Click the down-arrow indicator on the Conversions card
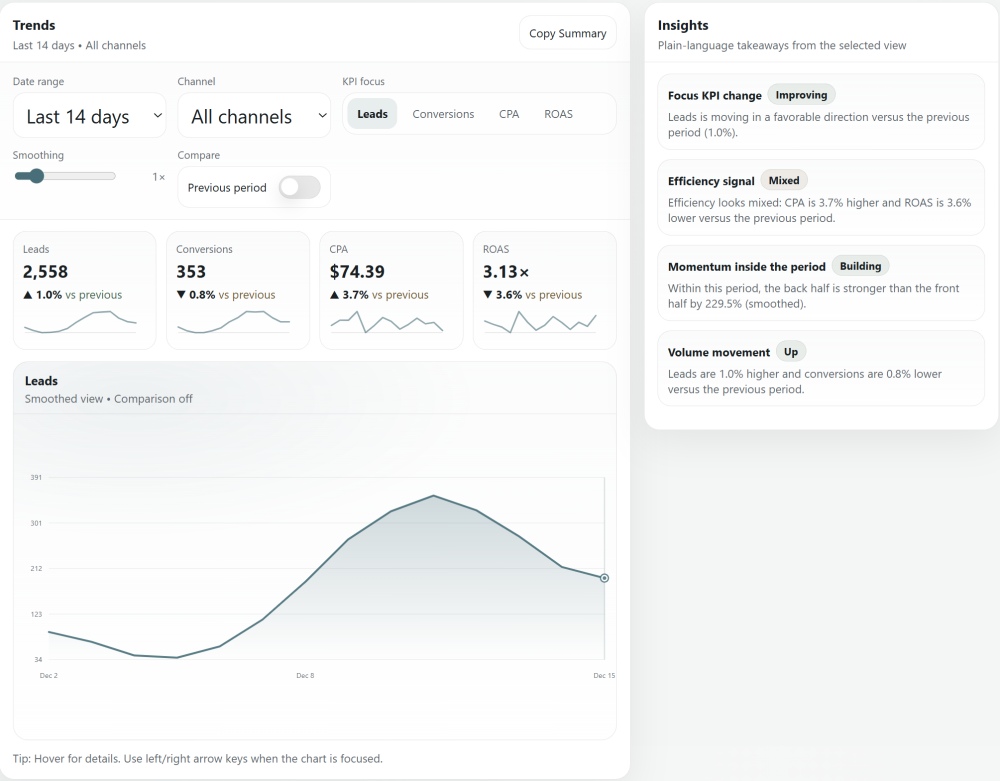The height and width of the screenshot is (781, 1000). pos(177,295)
